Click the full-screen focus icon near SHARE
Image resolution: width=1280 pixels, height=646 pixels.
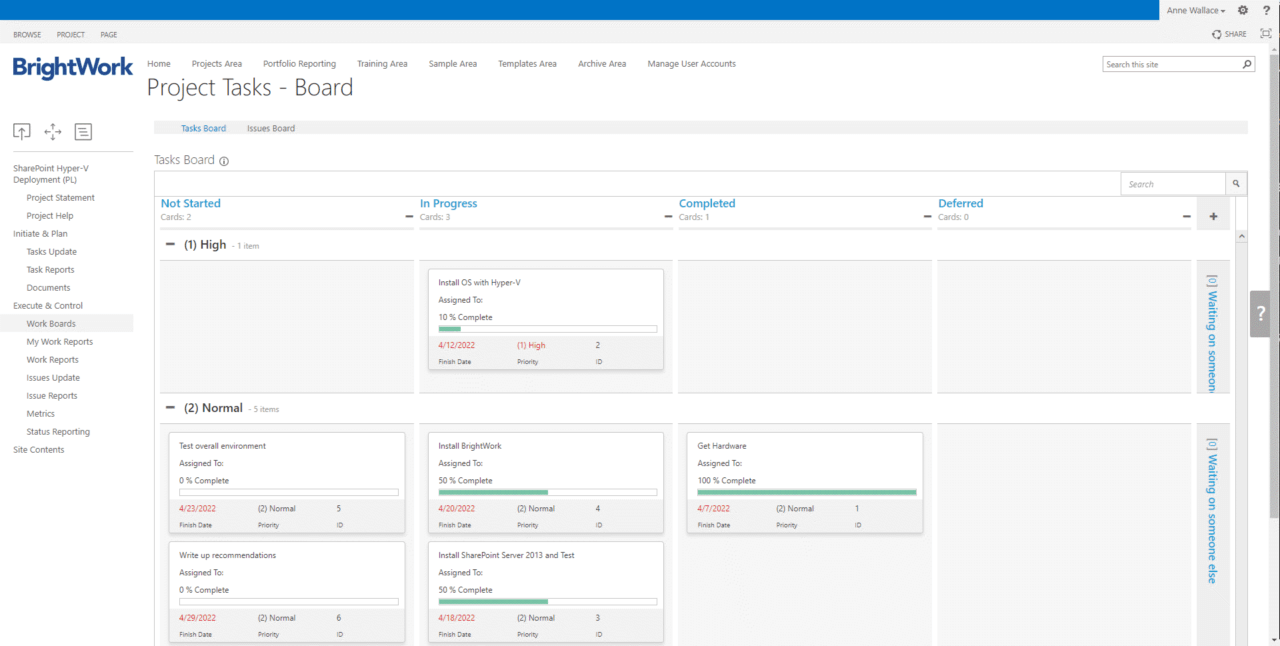[1266, 33]
